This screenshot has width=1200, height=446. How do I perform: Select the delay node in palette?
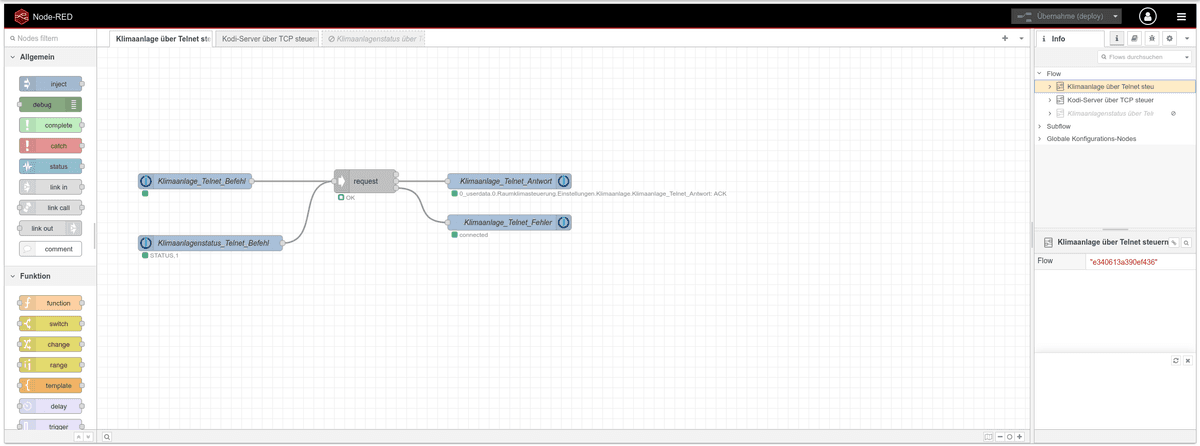51,406
